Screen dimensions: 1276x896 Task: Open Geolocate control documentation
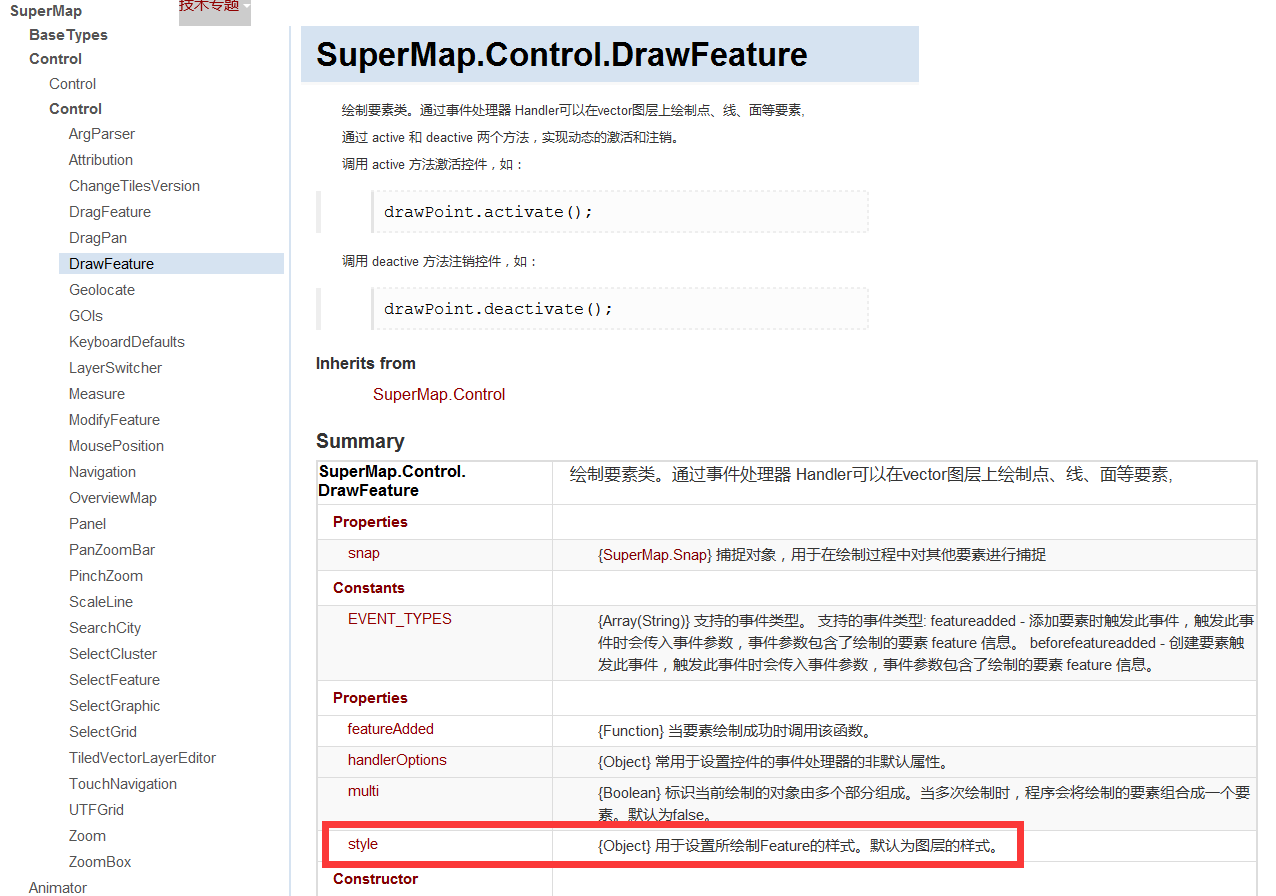click(x=102, y=290)
